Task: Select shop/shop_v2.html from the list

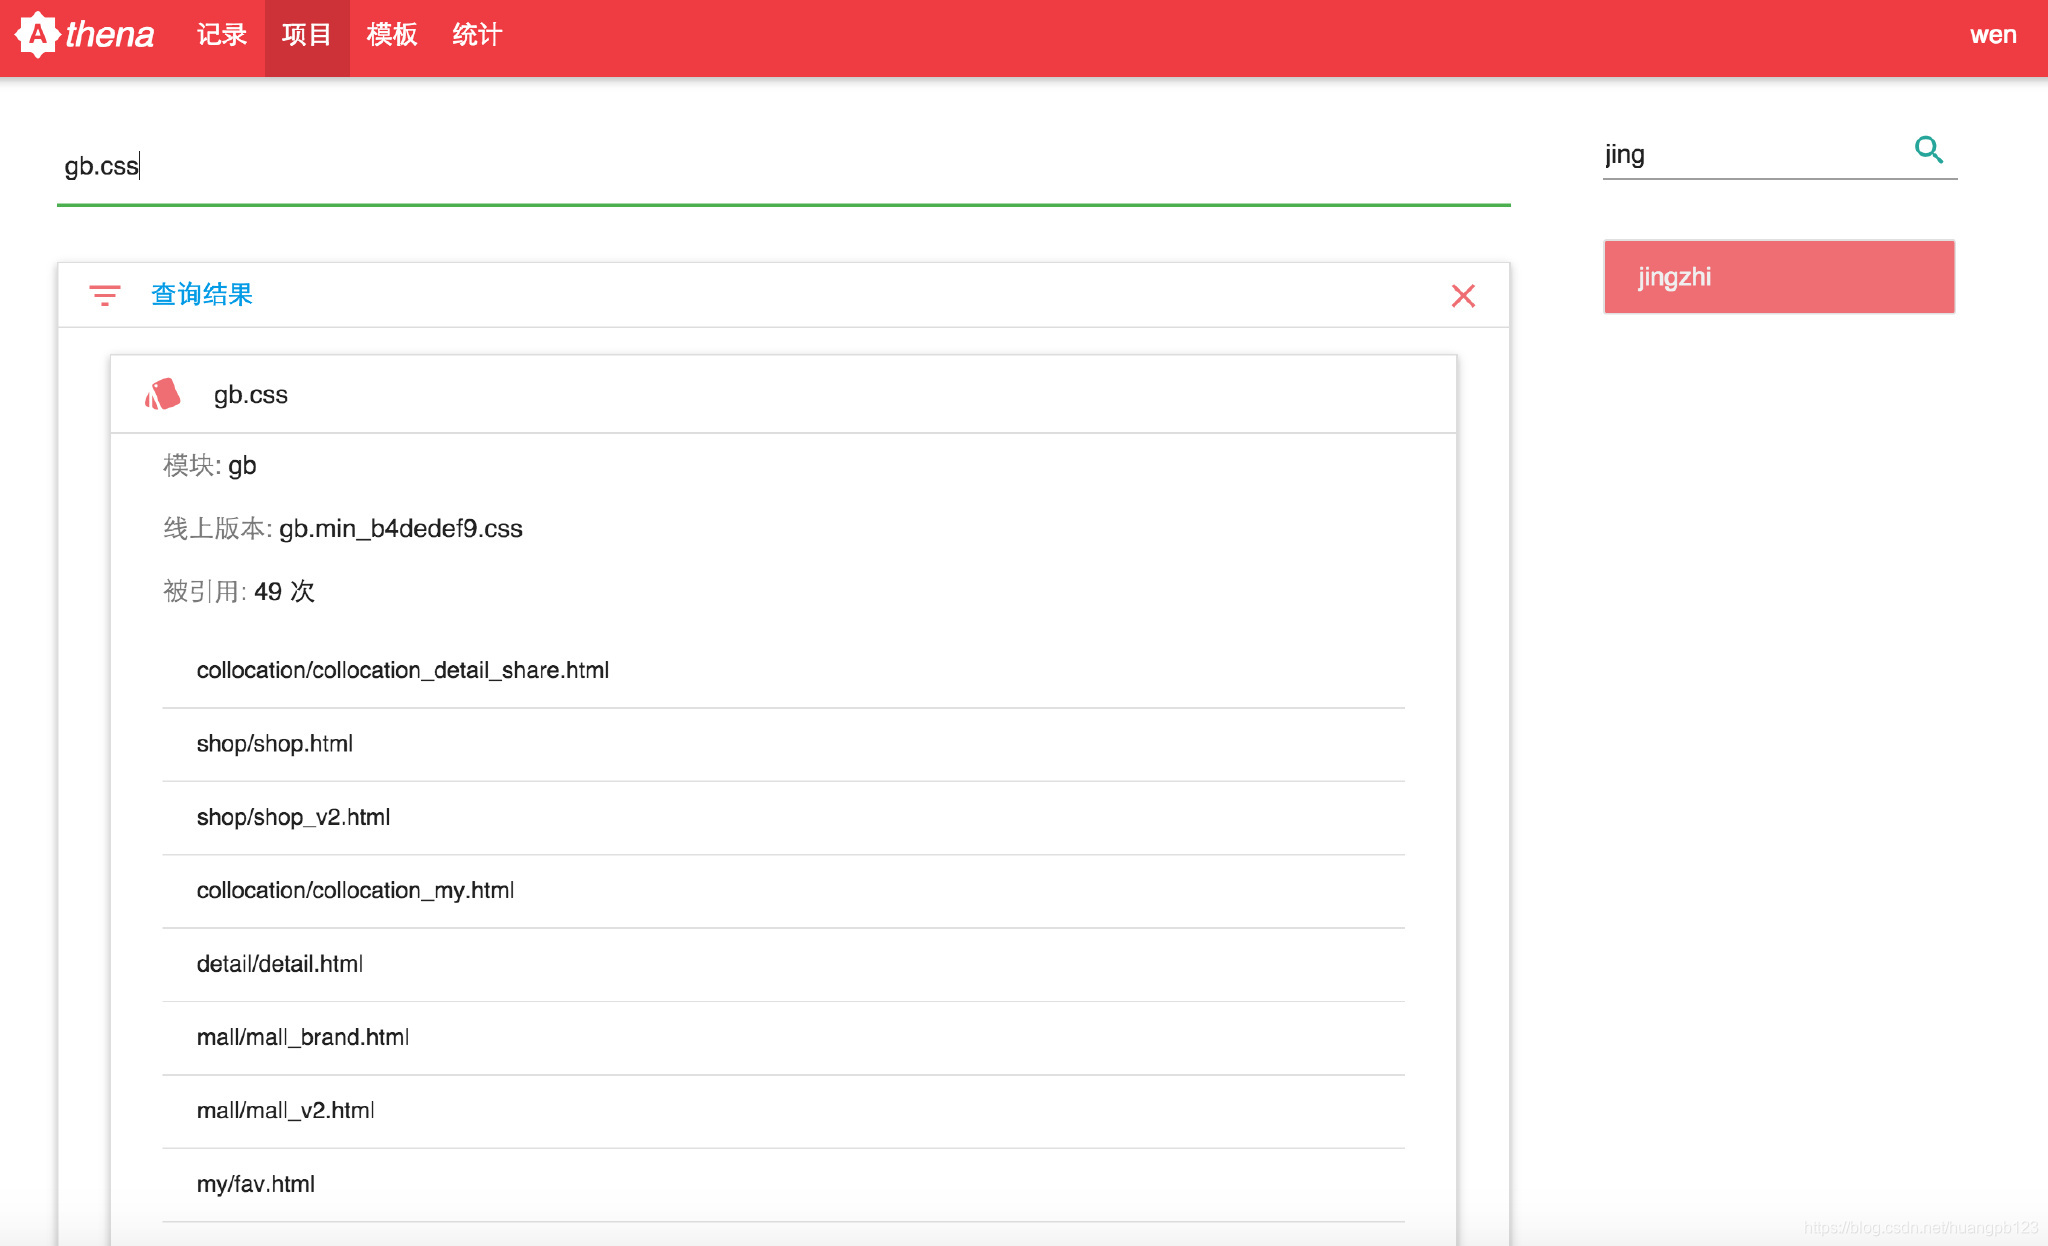Action: point(293,818)
